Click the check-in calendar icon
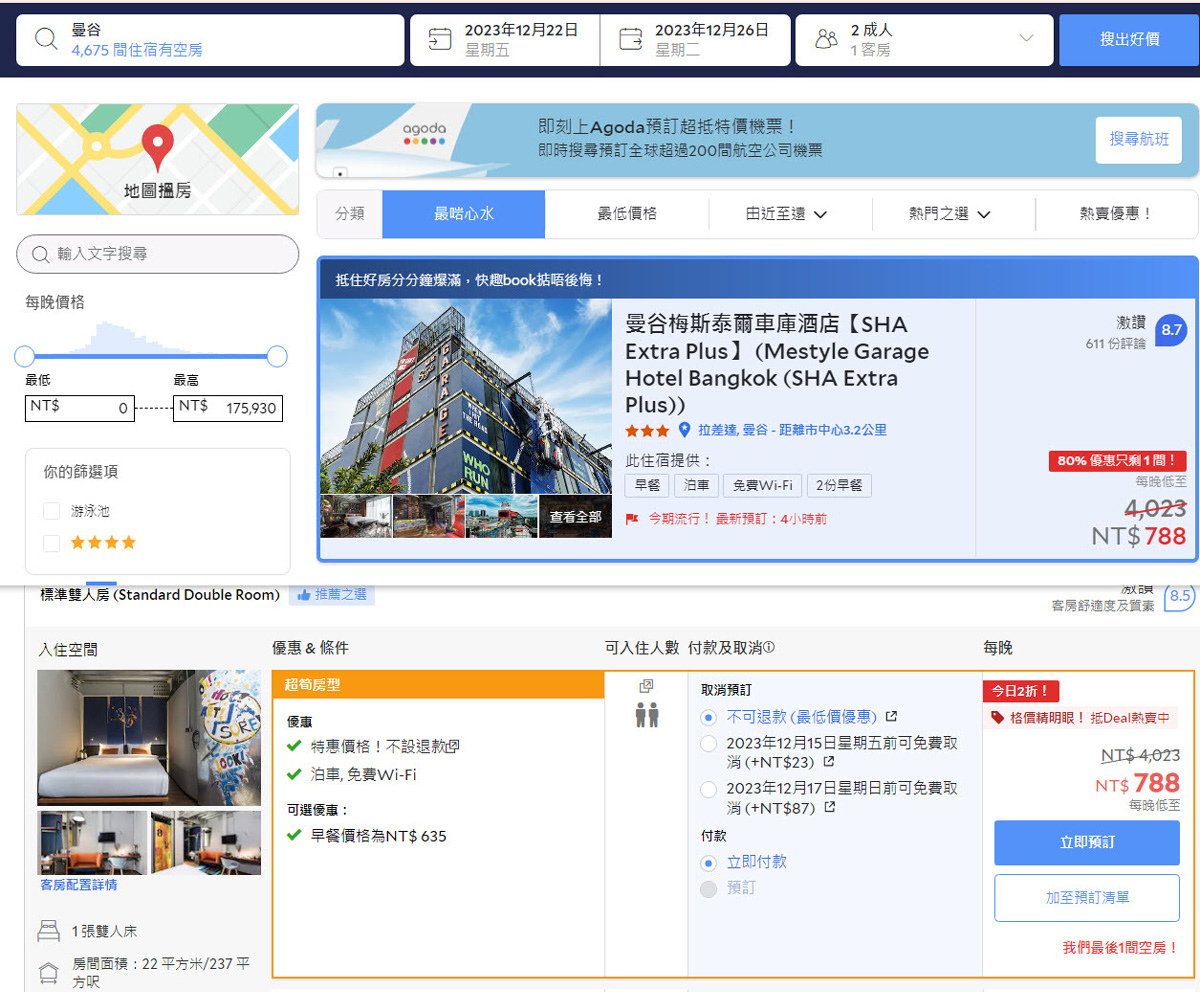1200x993 pixels. [x=440, y=39]
